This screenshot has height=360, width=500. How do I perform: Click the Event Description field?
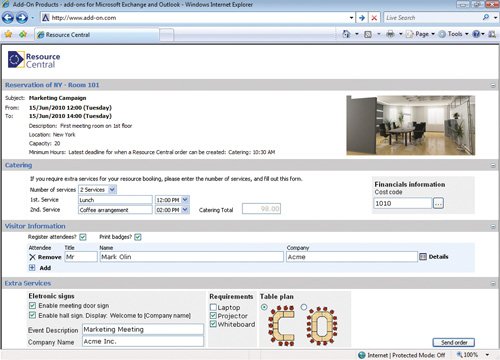(x=143, y=329)
